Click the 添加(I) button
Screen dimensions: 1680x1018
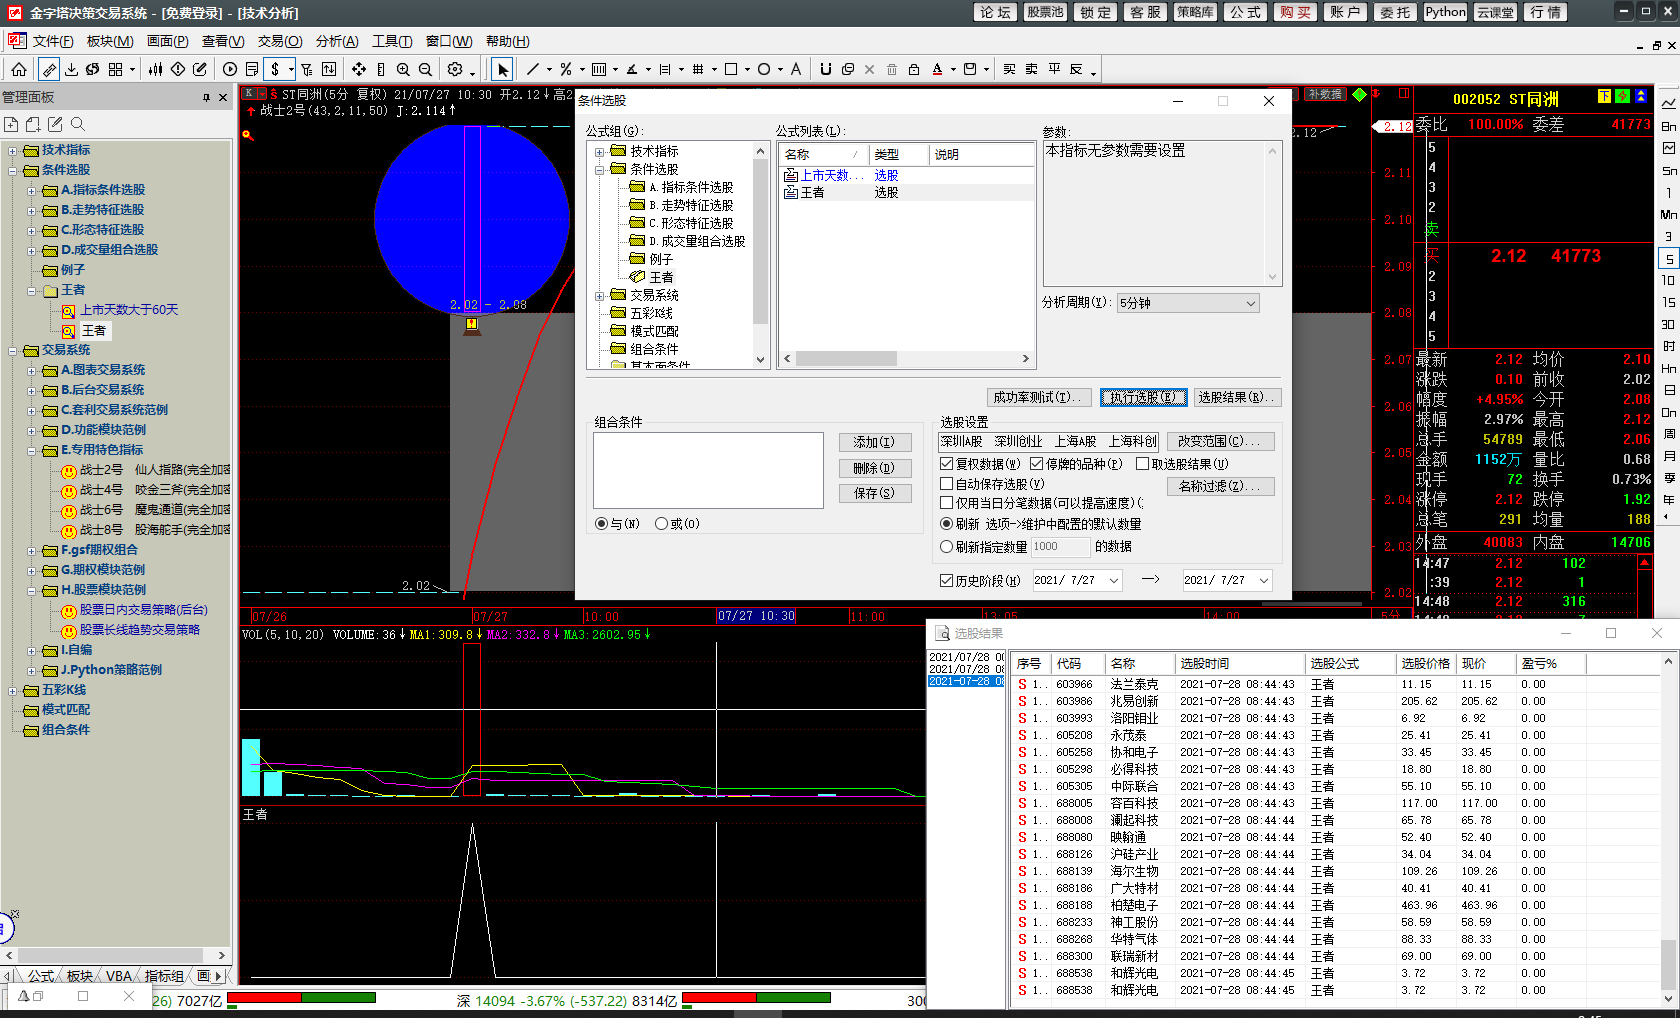[875, 442]
